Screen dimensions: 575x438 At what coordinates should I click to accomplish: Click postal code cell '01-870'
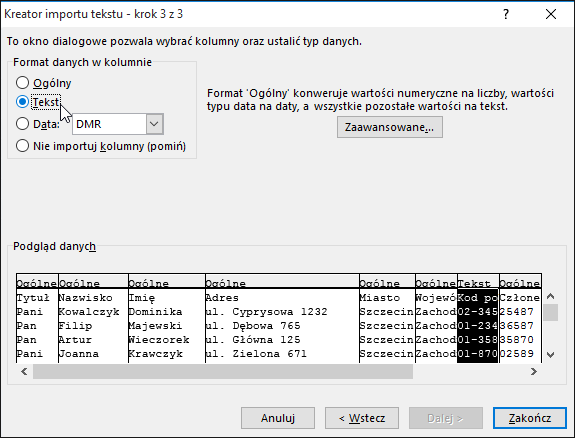pyautogui.click(x=478, y=354)
